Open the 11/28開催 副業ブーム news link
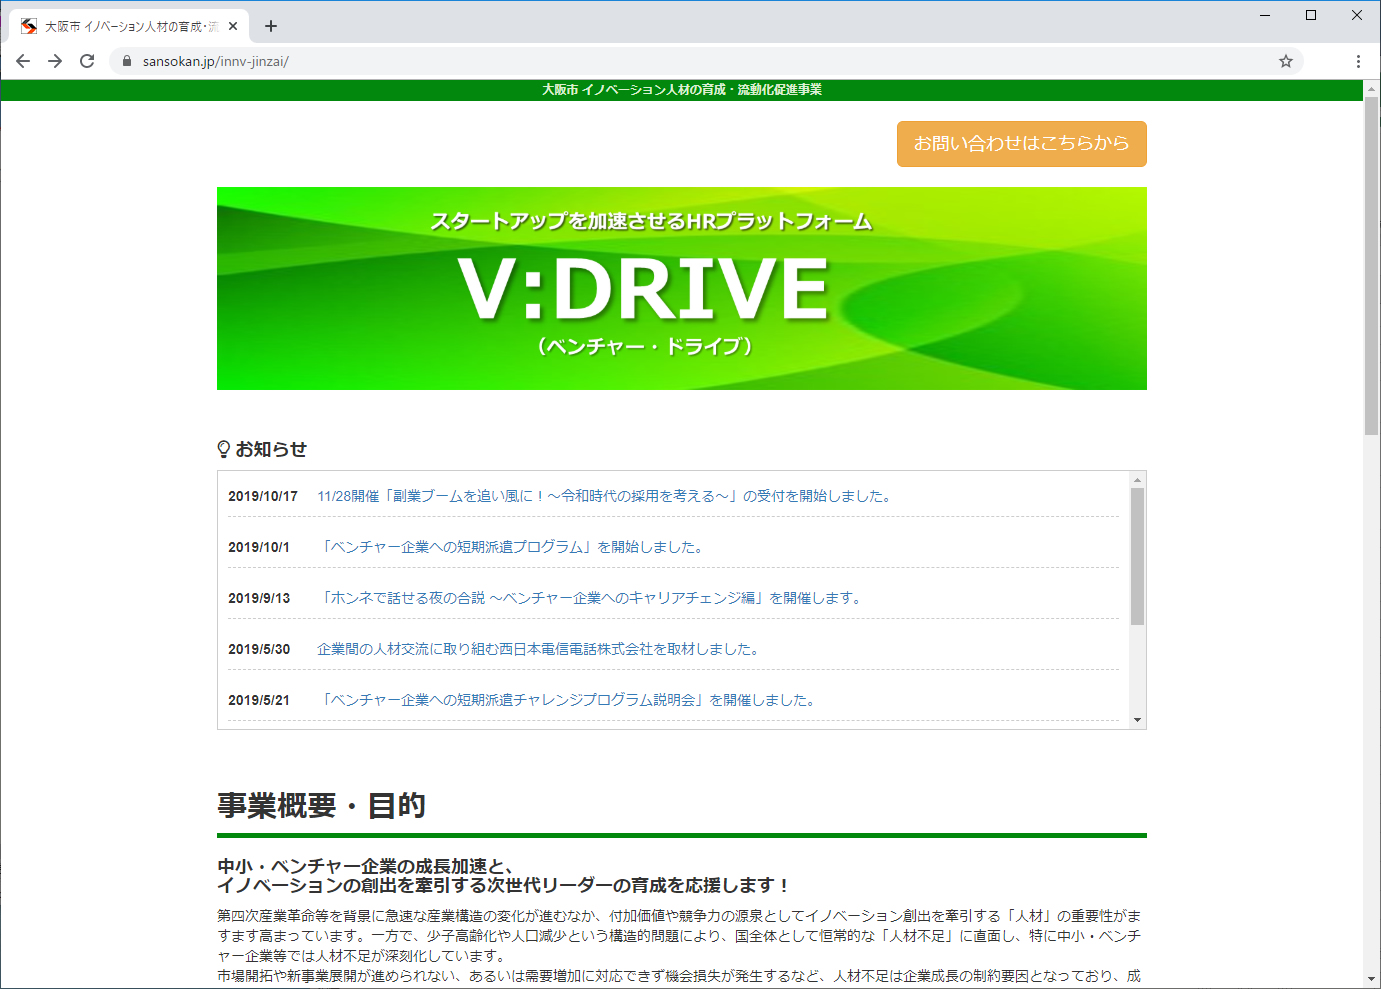The height and width of the screenshot is (989, 1381). pos(604,496)
